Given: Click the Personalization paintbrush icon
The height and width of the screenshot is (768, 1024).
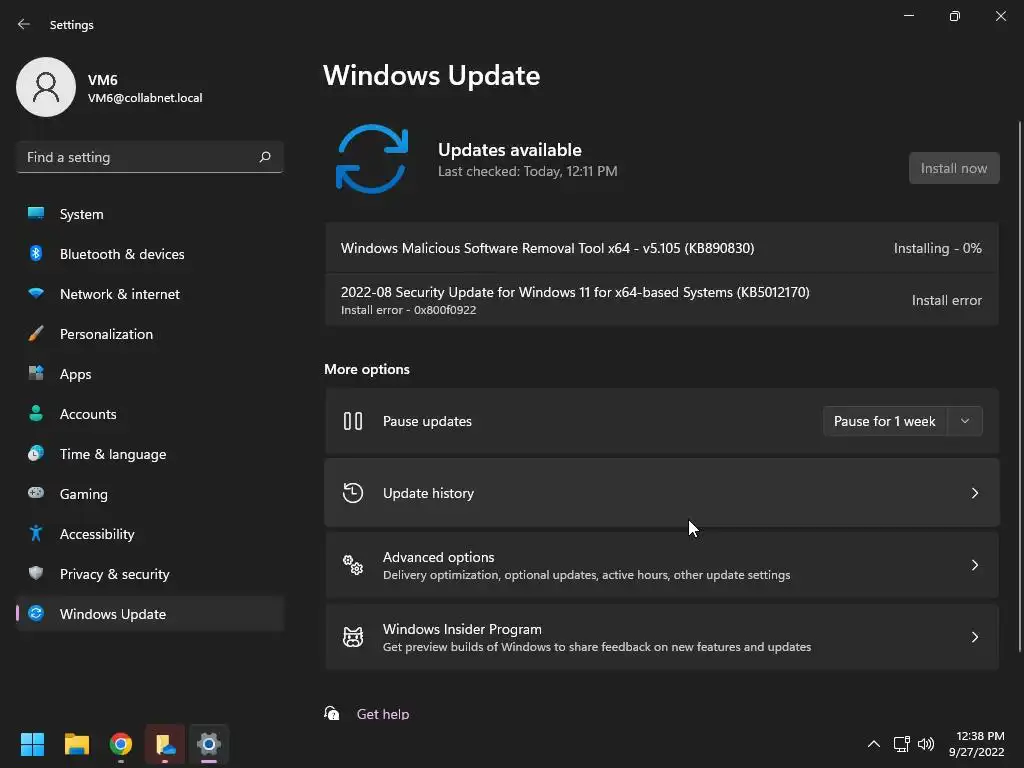Looking at the screenshot, I should [36, 334].
